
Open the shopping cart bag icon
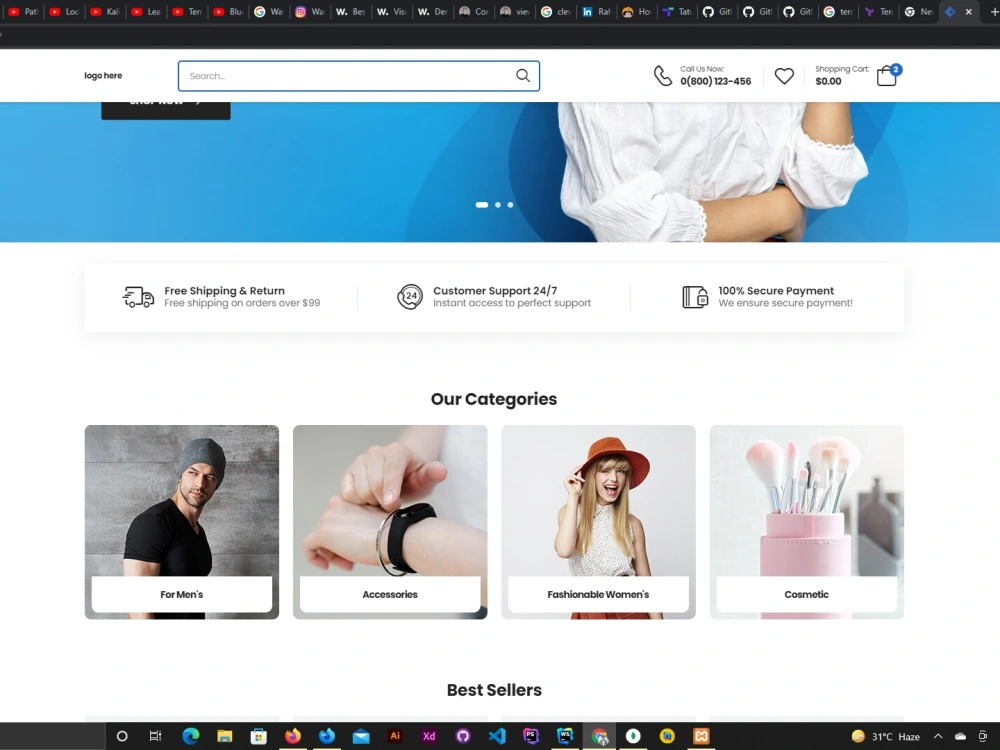(x=886, y=76)
